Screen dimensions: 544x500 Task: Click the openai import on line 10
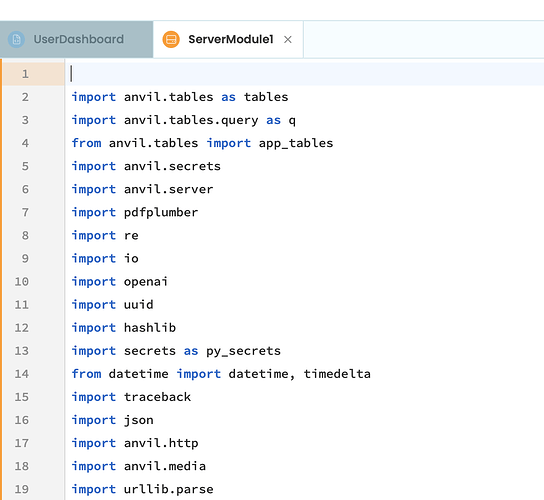click(146, 281)
